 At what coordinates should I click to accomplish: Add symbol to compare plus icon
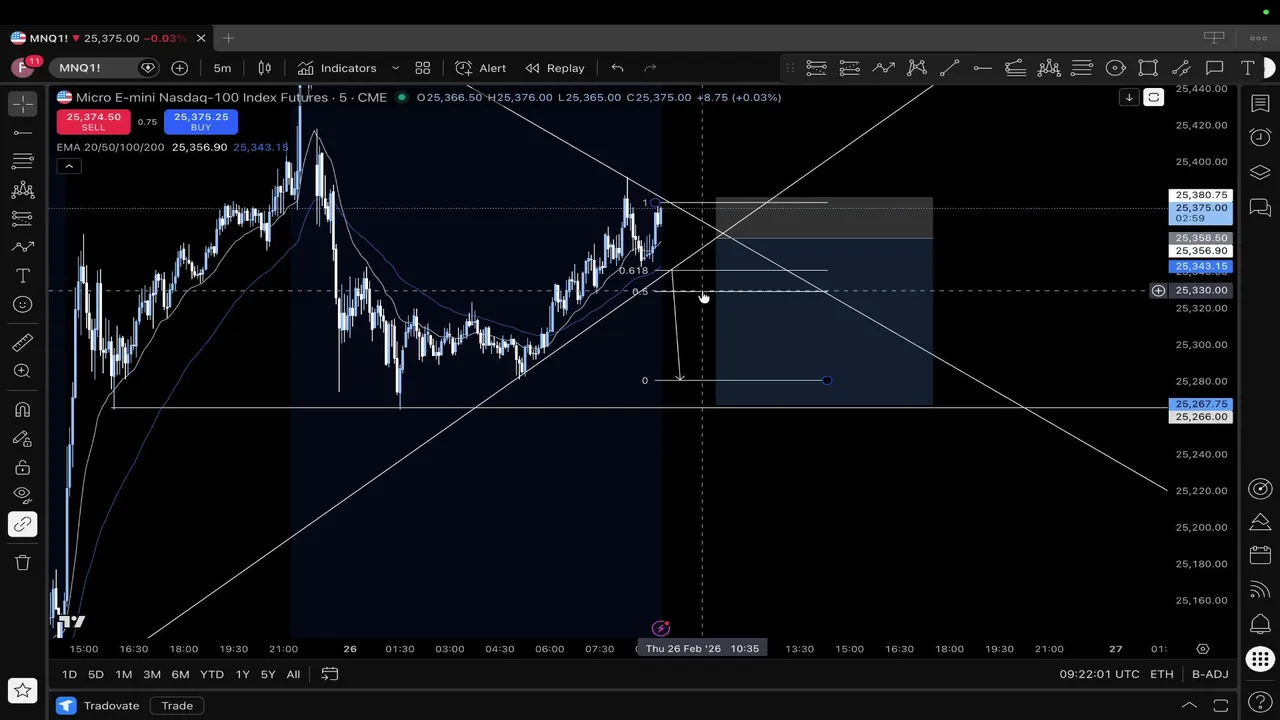pos(180,68)
